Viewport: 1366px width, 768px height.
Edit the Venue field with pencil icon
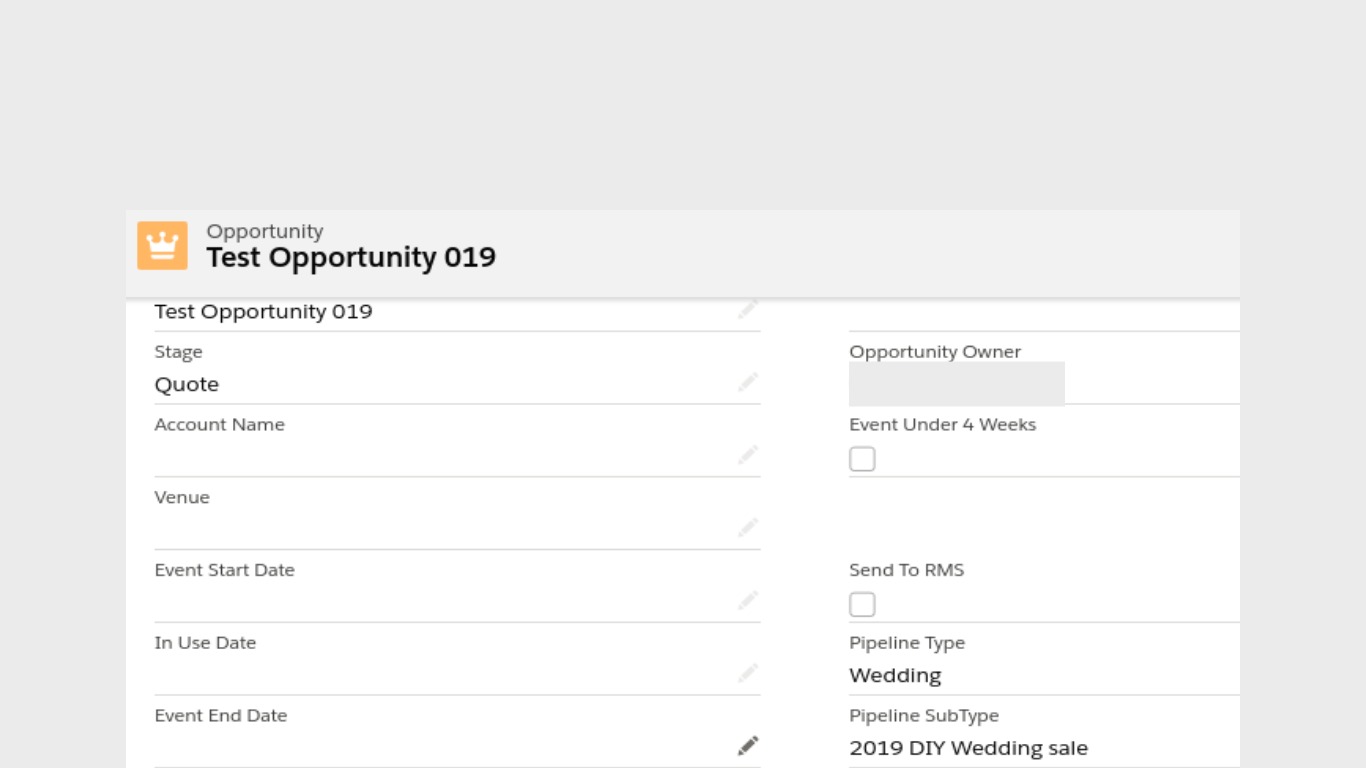pyautogui.click(x=748, y=528)
